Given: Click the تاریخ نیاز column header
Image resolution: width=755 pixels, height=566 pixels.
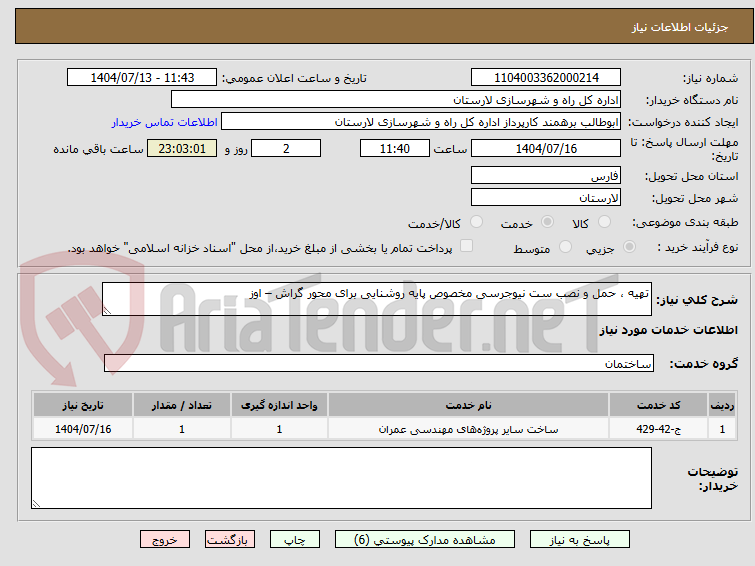Looking at the screenshot, I should 83,405.
